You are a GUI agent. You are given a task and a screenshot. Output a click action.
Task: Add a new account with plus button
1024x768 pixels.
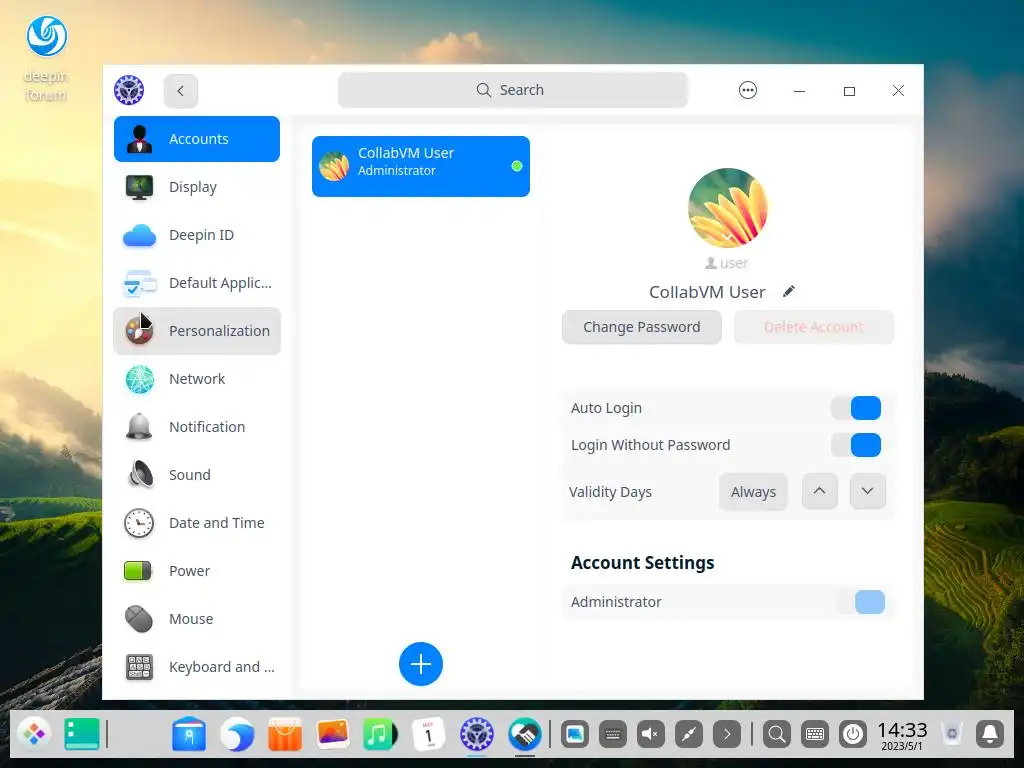click(421, 664)
